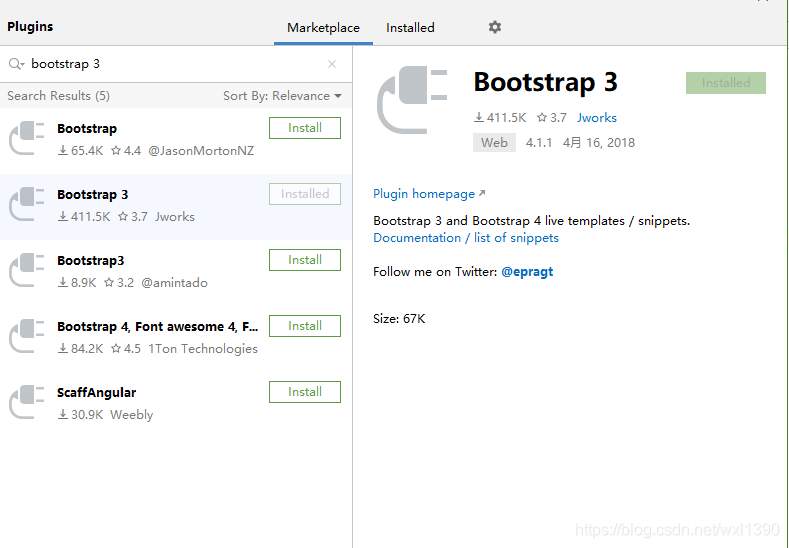Install the Bootstrap plugin by @JasonMortonNZ

click(x=305, y=128)
